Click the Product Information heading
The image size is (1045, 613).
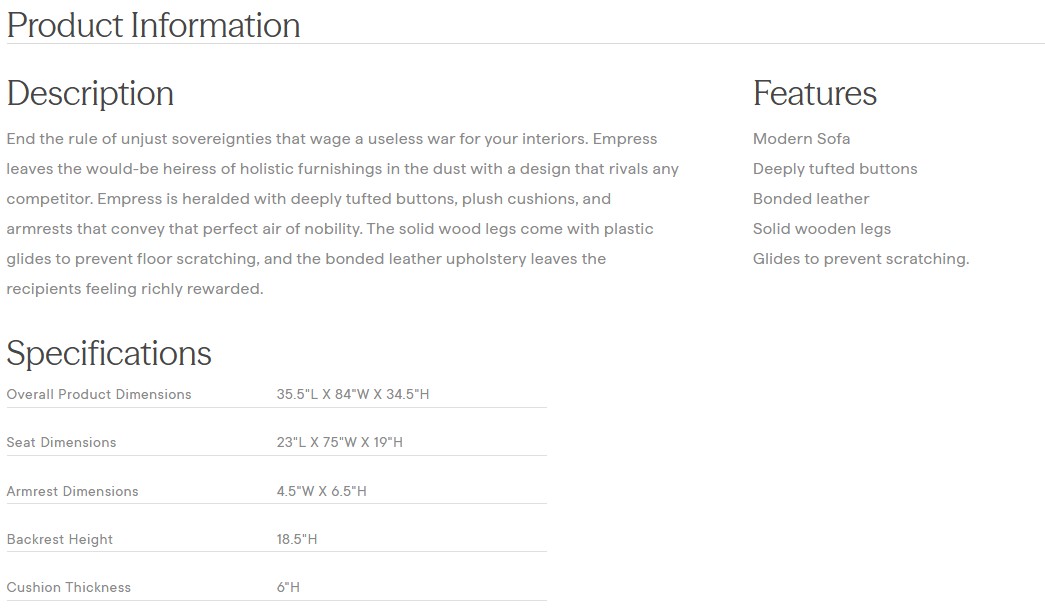pos(153,25)
